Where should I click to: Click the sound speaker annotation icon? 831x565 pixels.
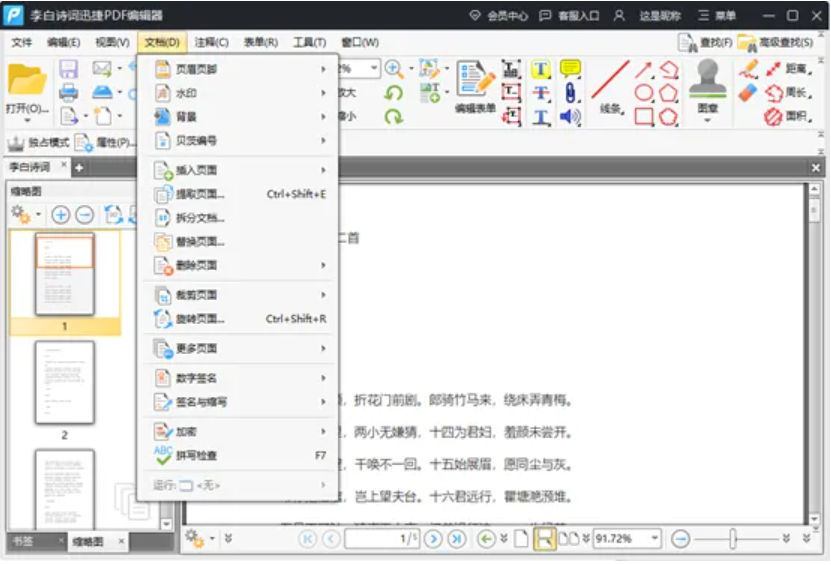click(570, 117)
